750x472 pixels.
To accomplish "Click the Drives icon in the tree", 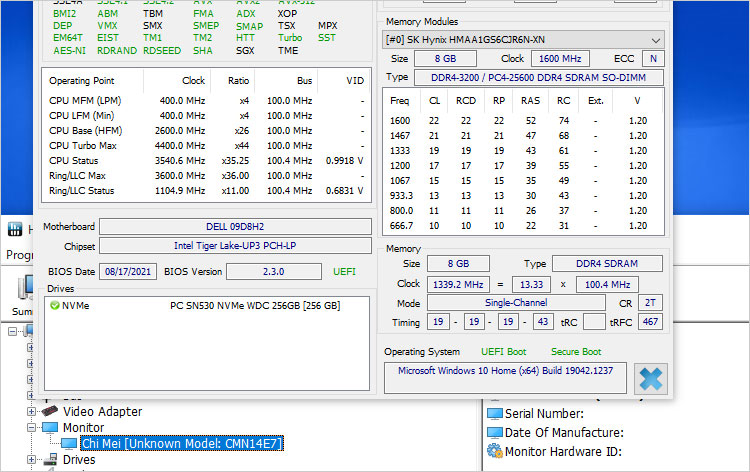I will 49,460.
